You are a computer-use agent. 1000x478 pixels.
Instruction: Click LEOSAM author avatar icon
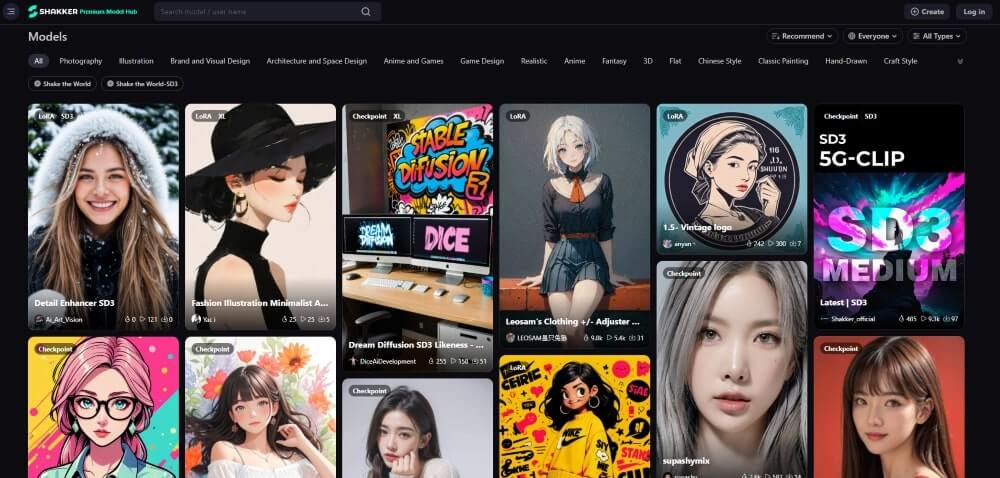[x=510, y=338]
